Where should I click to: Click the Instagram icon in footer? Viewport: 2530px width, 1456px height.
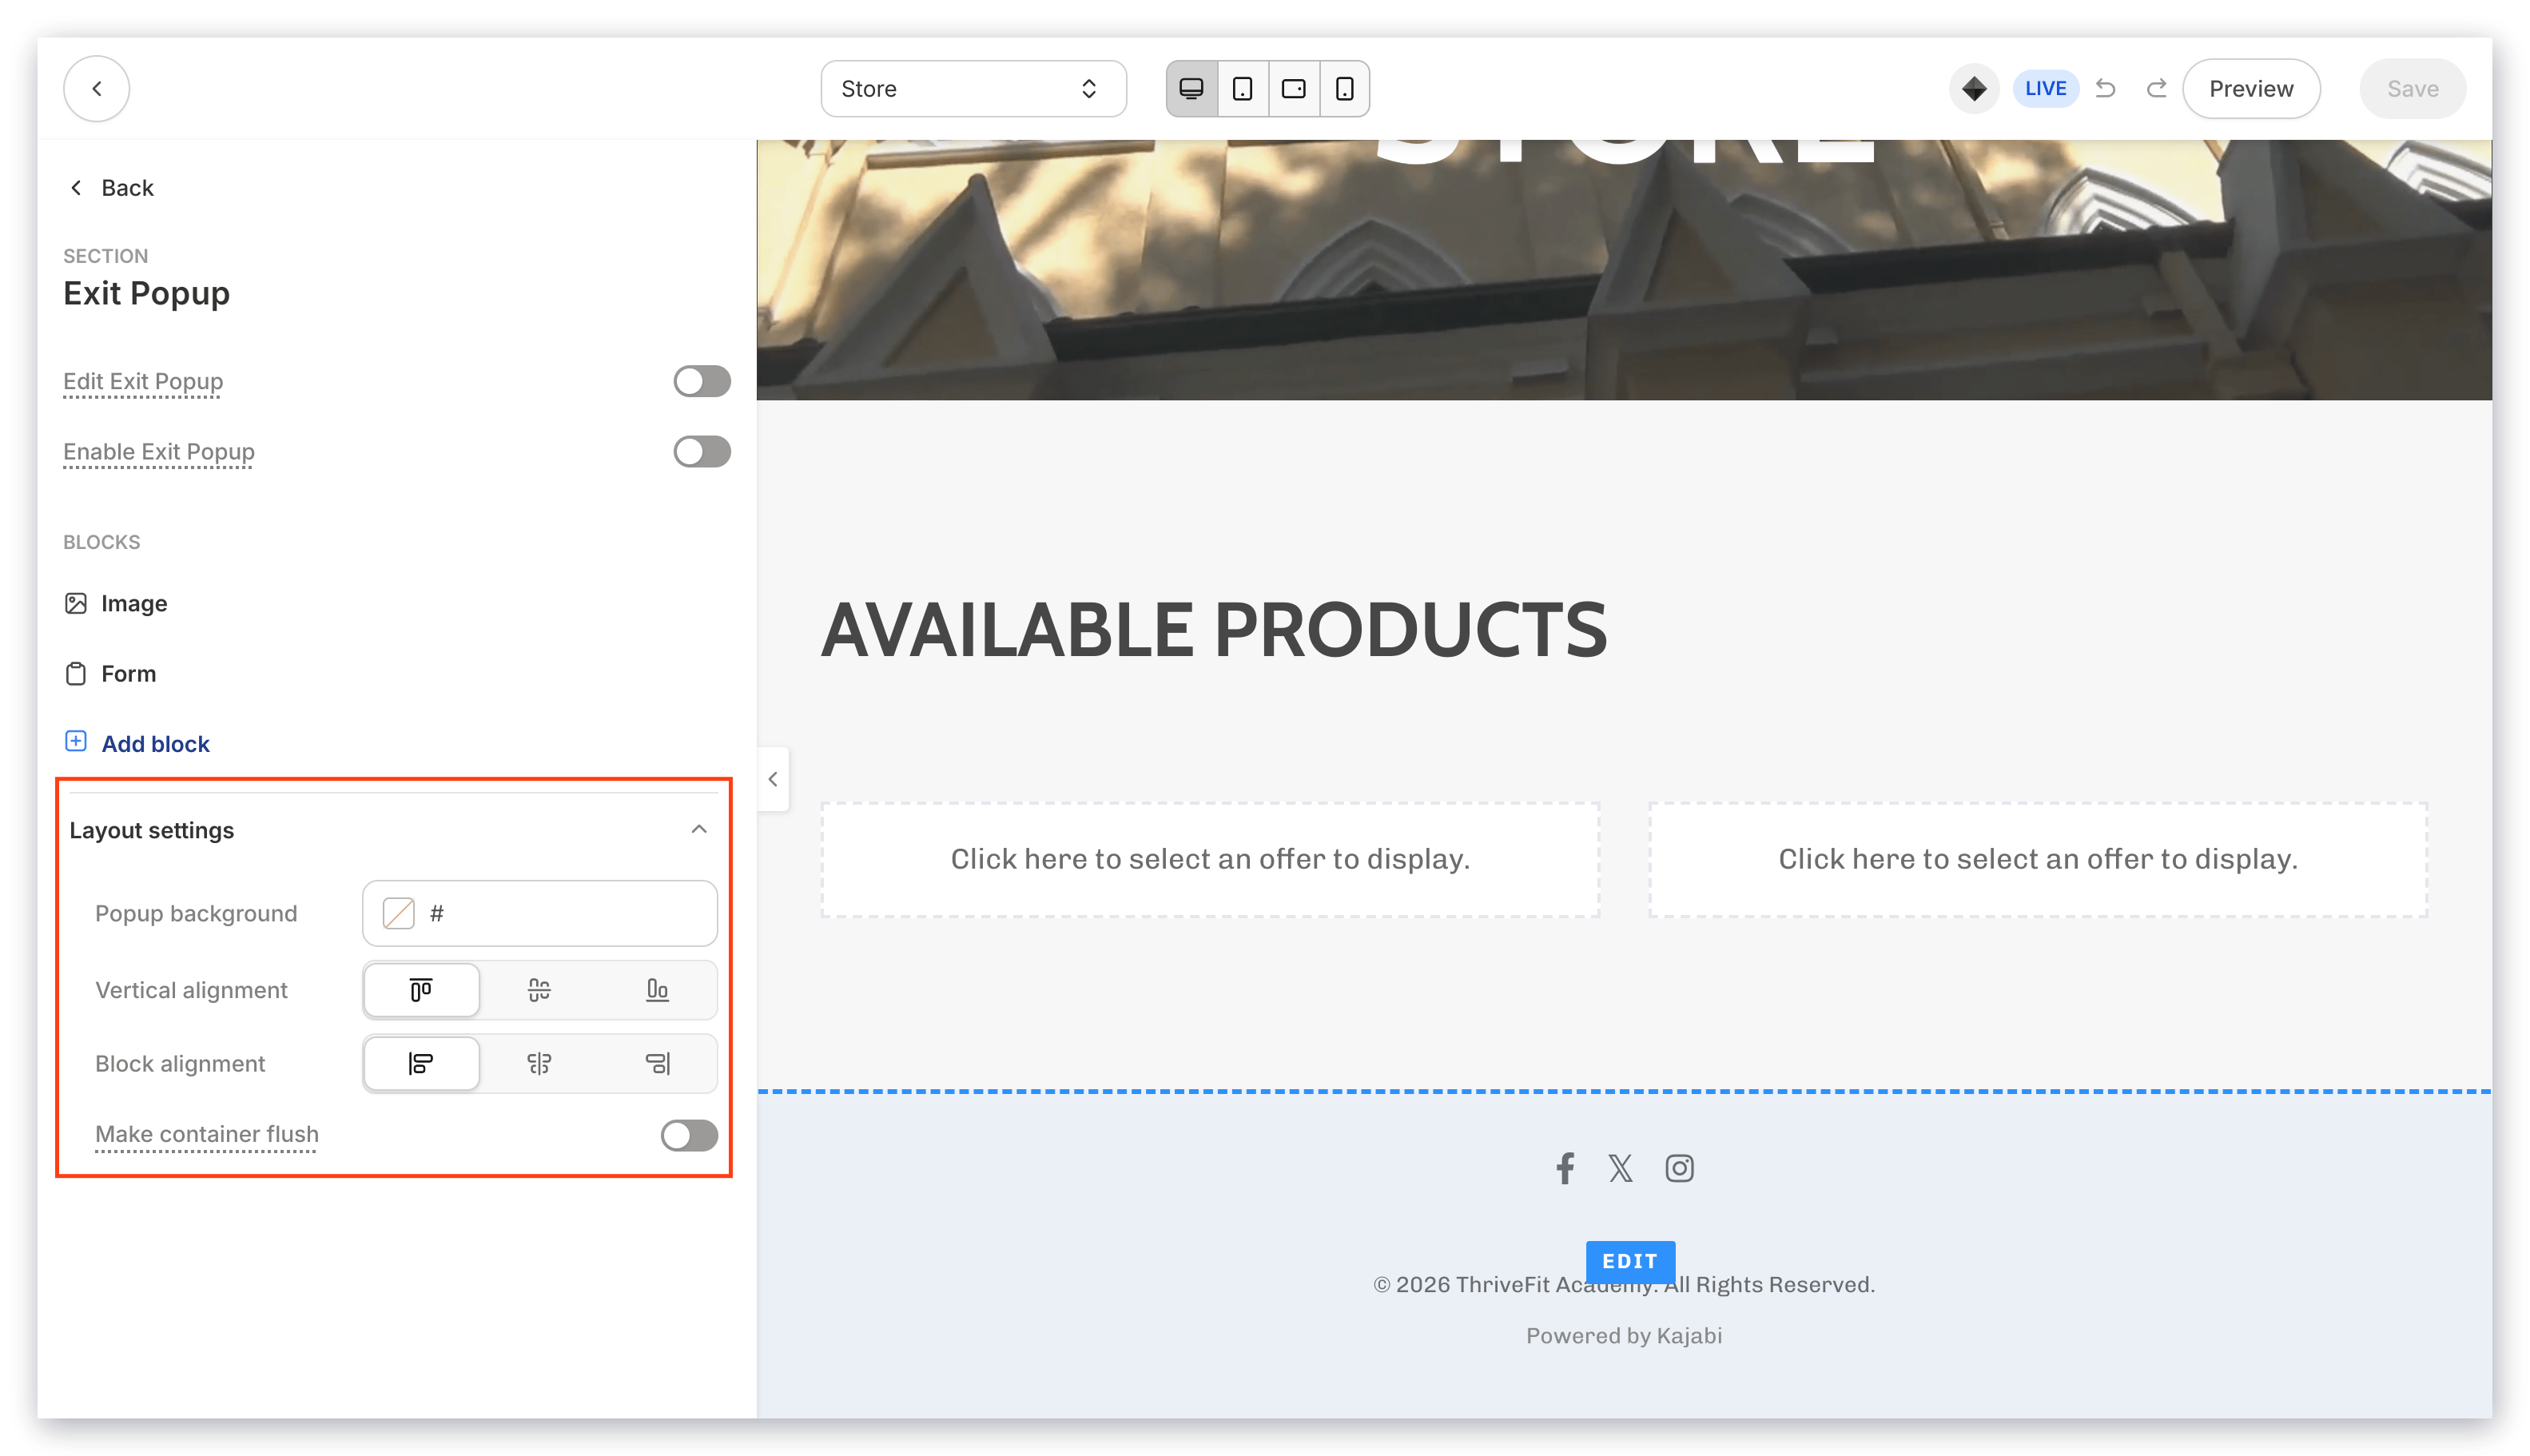(1679, 1168)
